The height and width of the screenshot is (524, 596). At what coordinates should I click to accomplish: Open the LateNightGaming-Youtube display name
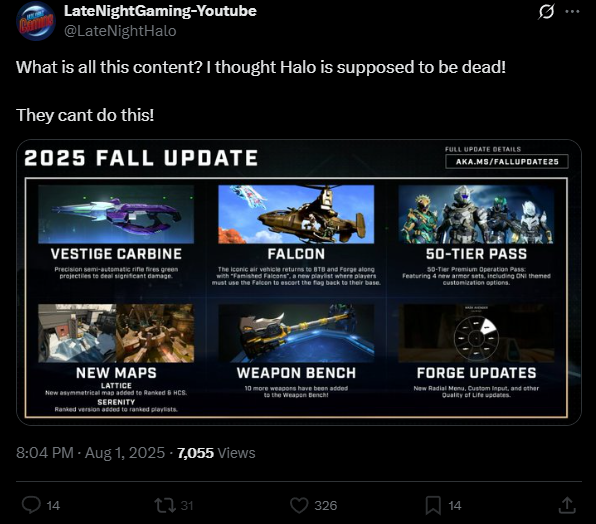160,11
